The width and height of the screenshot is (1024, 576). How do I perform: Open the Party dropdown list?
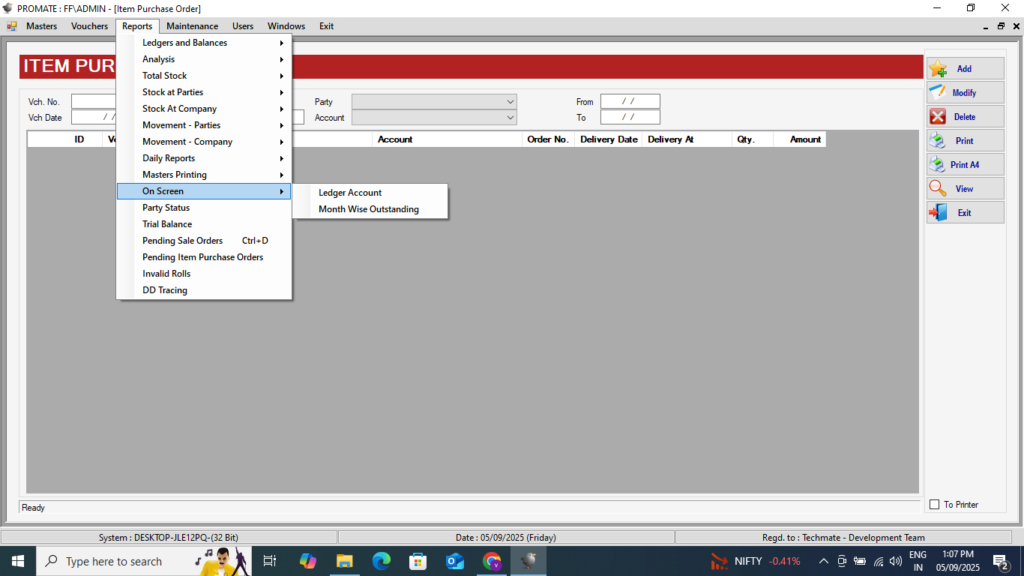pos(510,102)
